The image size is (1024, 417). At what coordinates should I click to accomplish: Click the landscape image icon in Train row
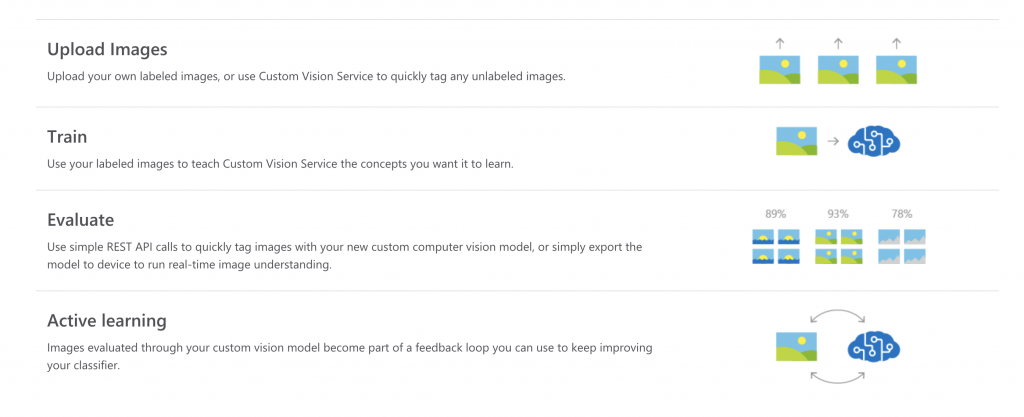coord(796,141)
